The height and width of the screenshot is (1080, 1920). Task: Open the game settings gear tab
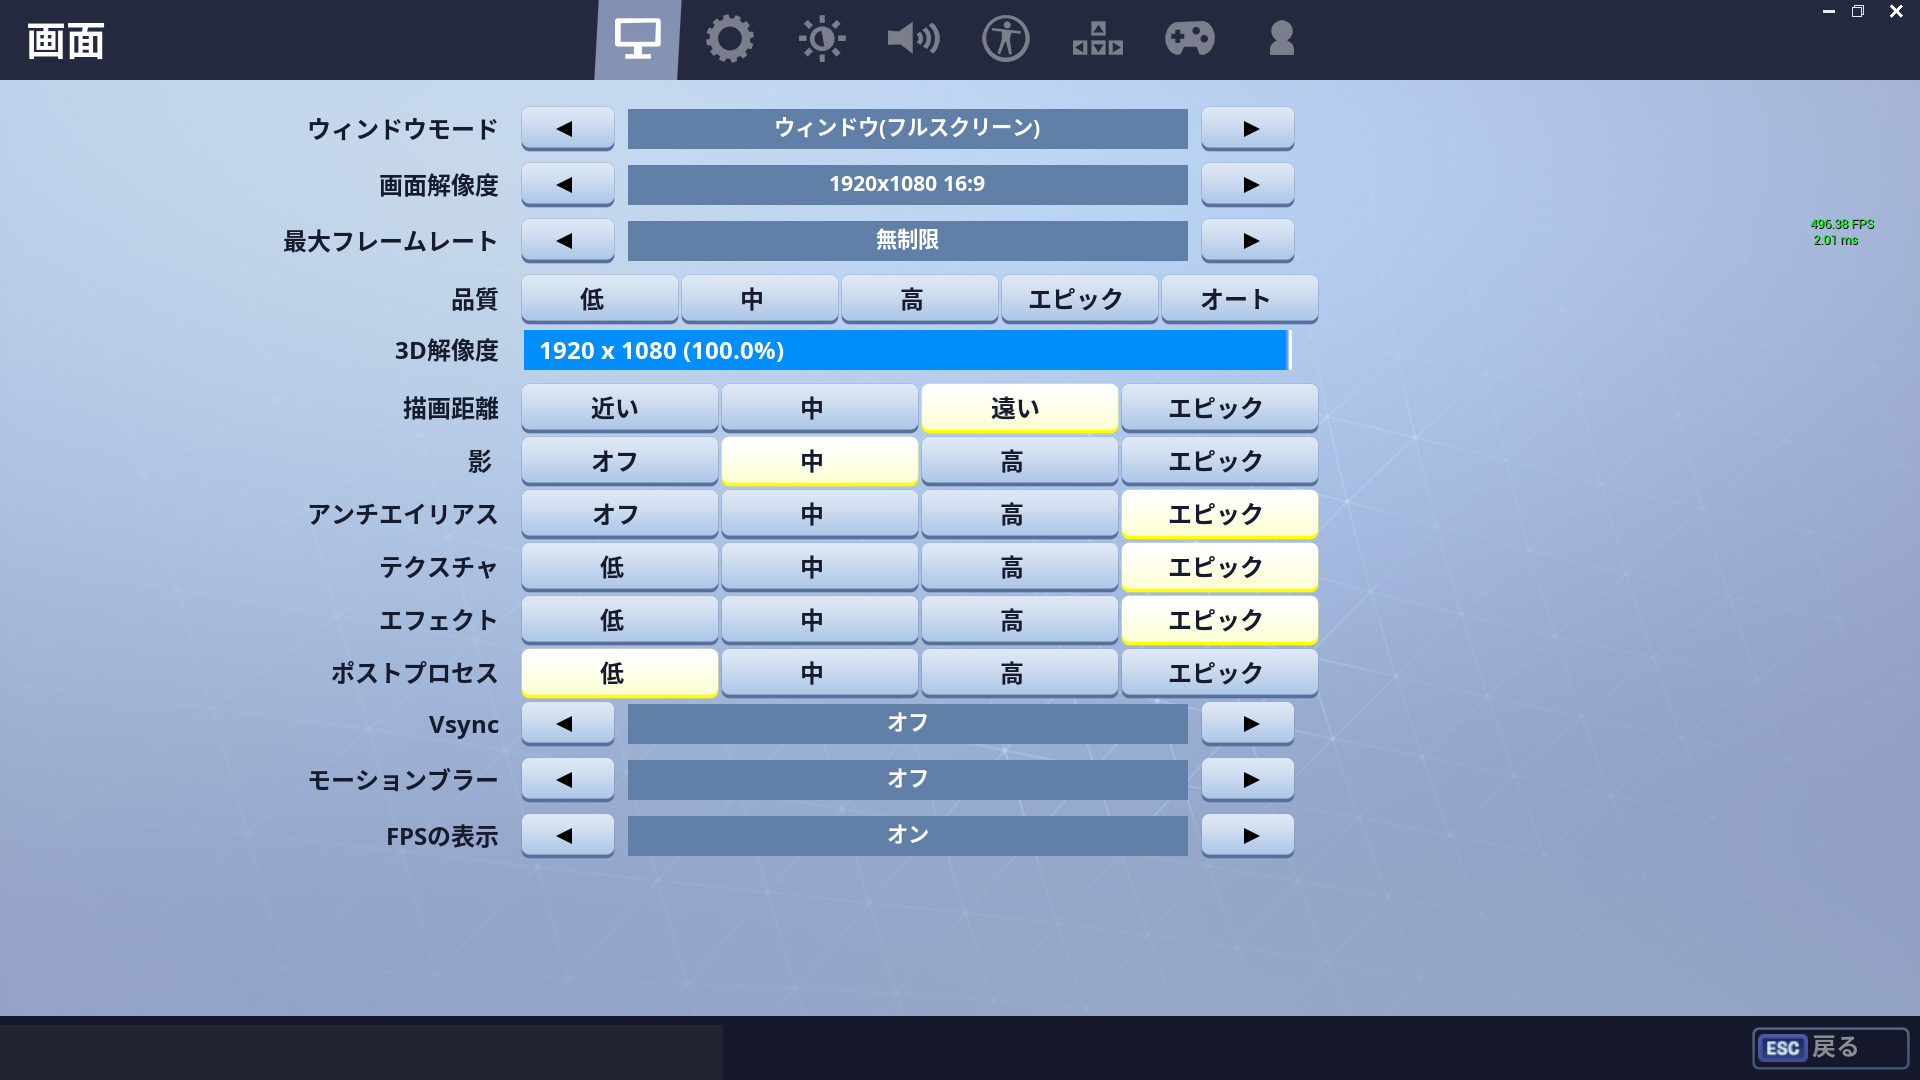pyautogui.click(x=729, y=40)
